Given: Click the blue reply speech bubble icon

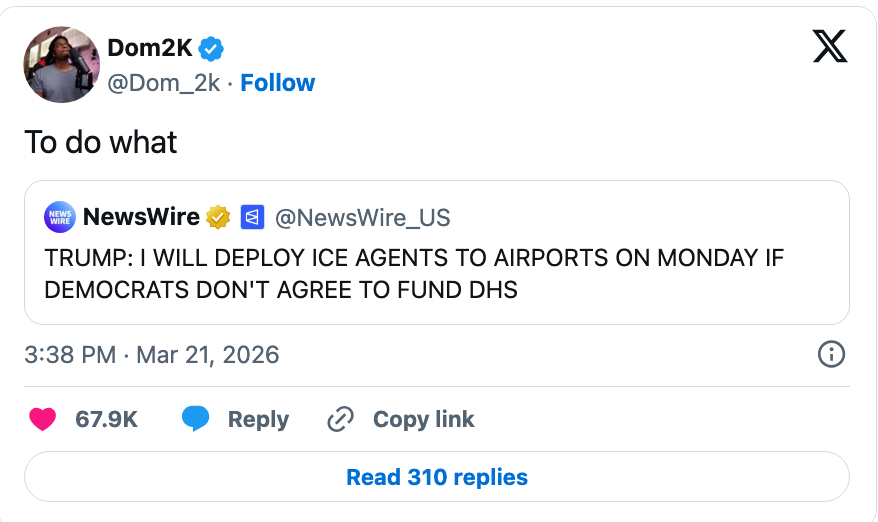Looking at the screenshot, I should point(196,419).
